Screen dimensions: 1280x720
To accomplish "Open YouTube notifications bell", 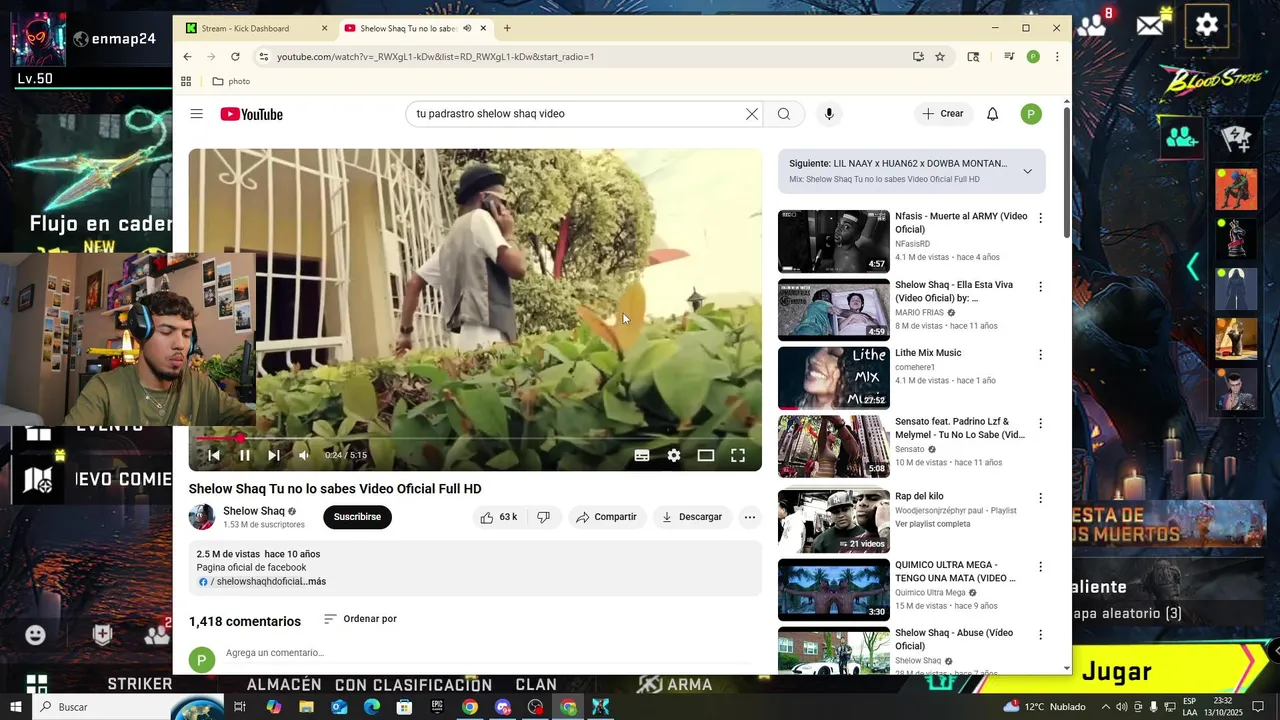I will point(992,114).
